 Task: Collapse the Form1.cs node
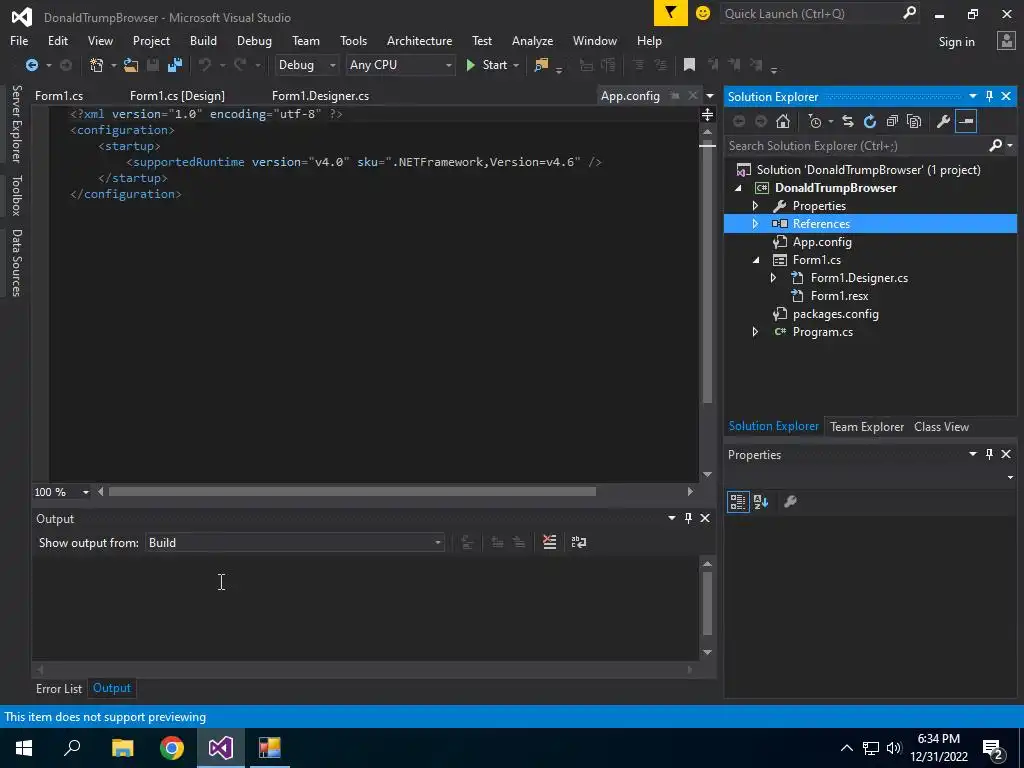tap(756, 260)
